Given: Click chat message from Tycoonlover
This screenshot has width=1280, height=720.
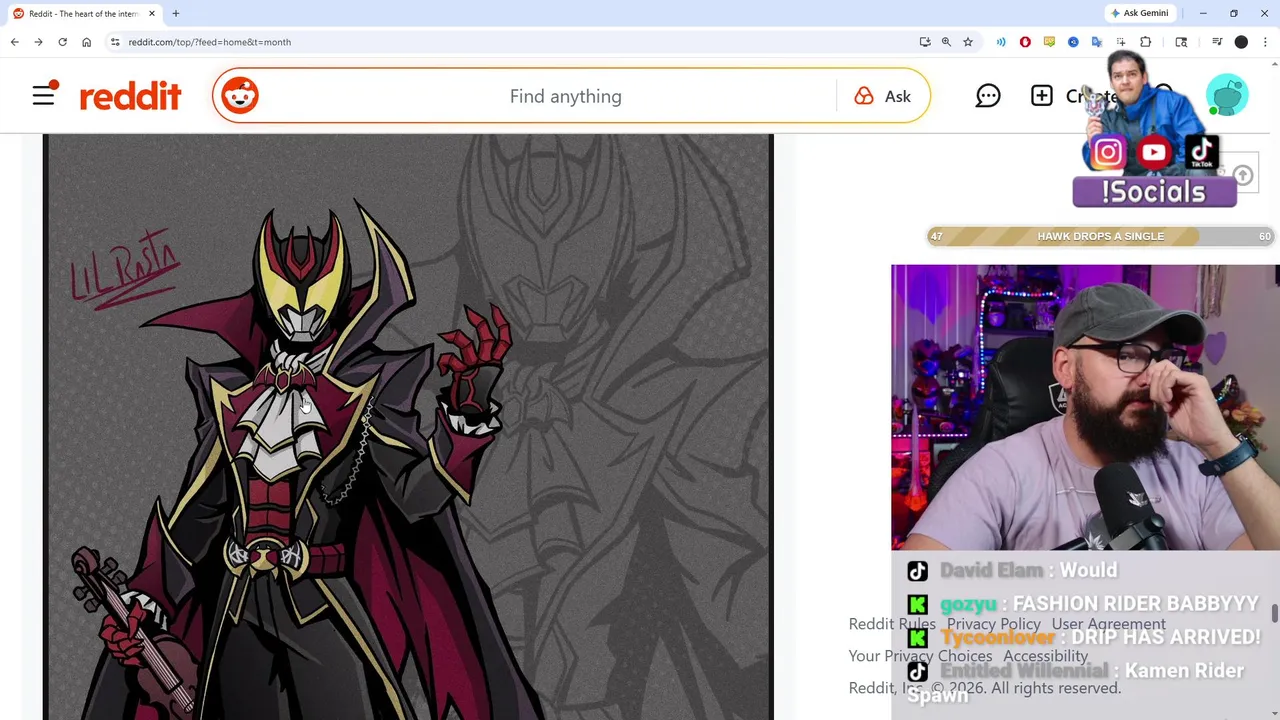Looking at the screenshot, I should (1083, 637).
